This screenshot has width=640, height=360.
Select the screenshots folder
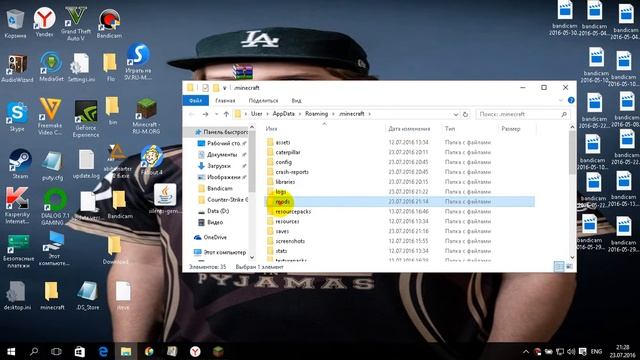click(x=290, y=241)
